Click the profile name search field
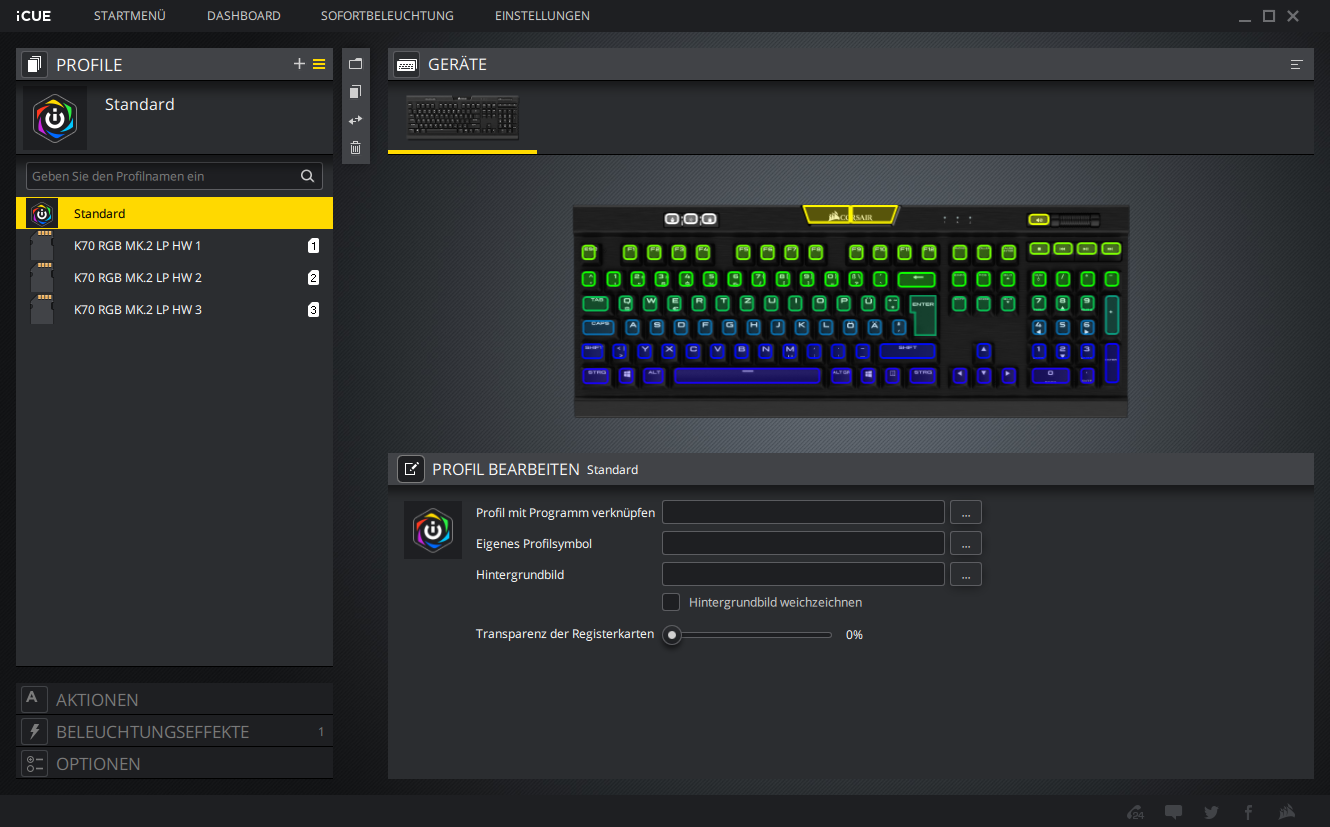This screenshot has width=1330, height=827. coord(174,176)
